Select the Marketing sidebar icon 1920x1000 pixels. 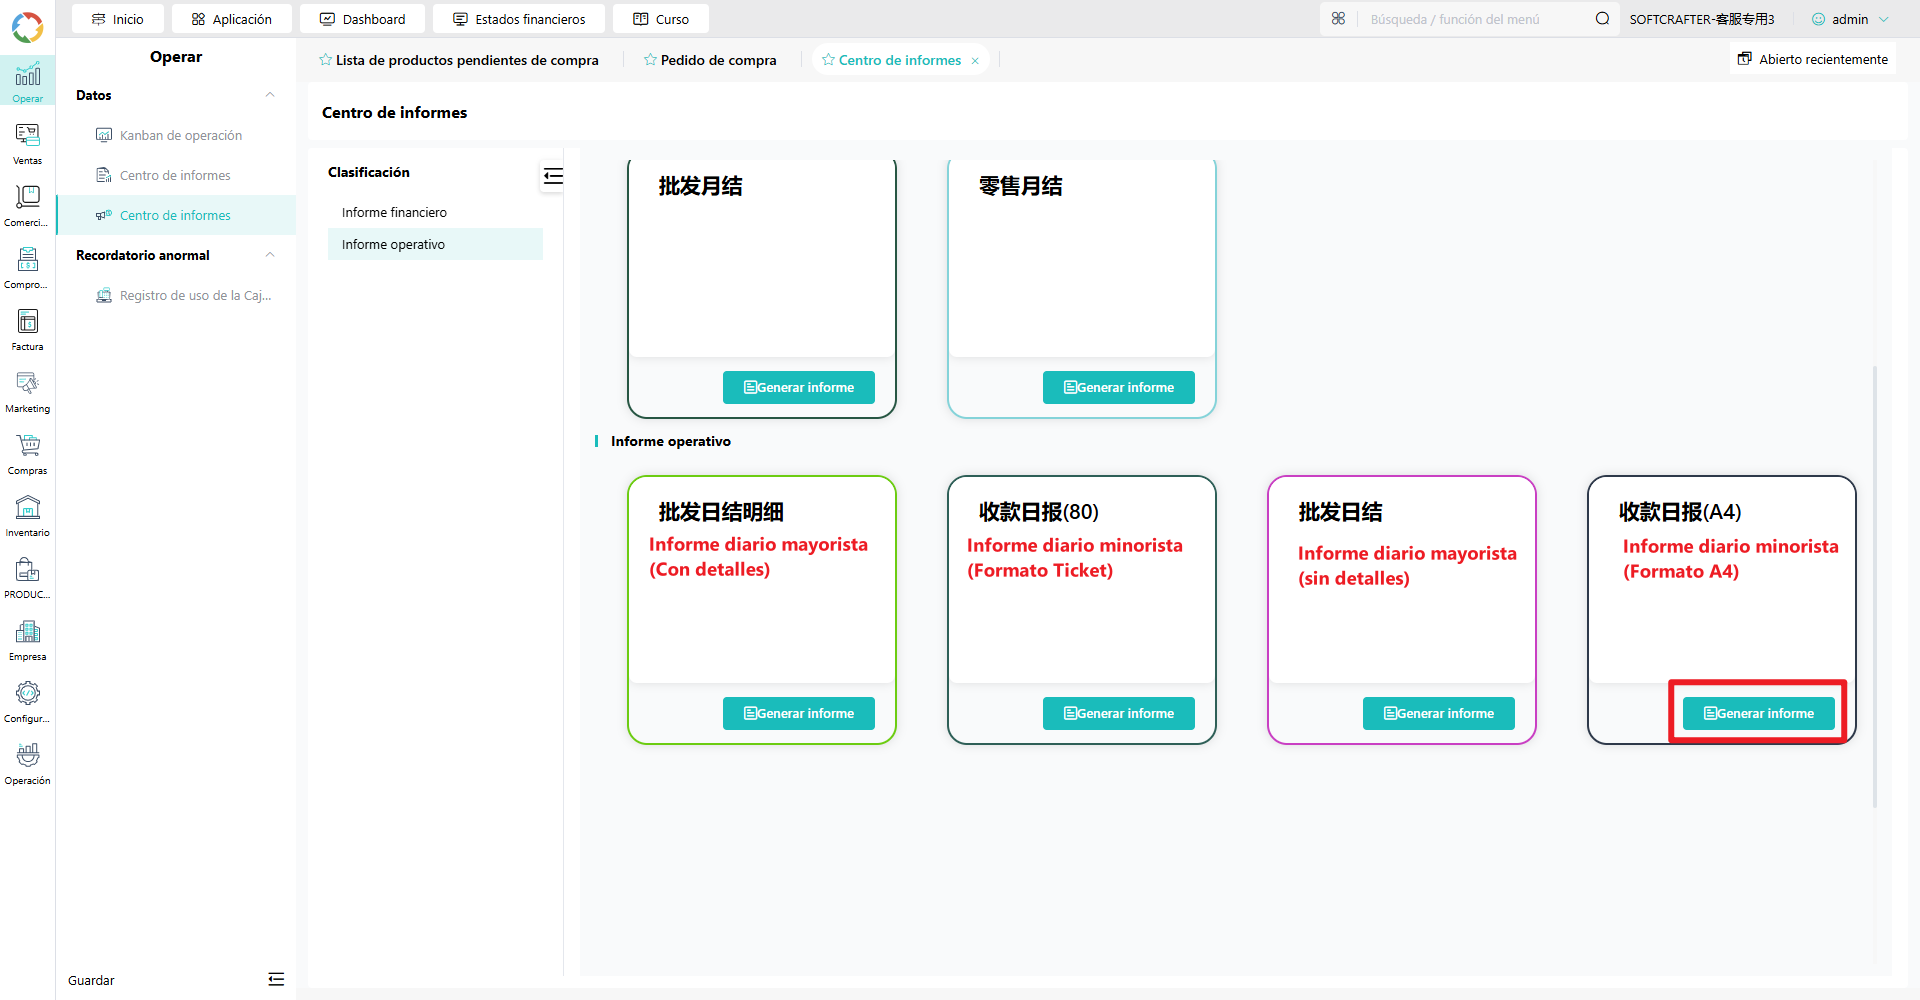click(27, 392)
